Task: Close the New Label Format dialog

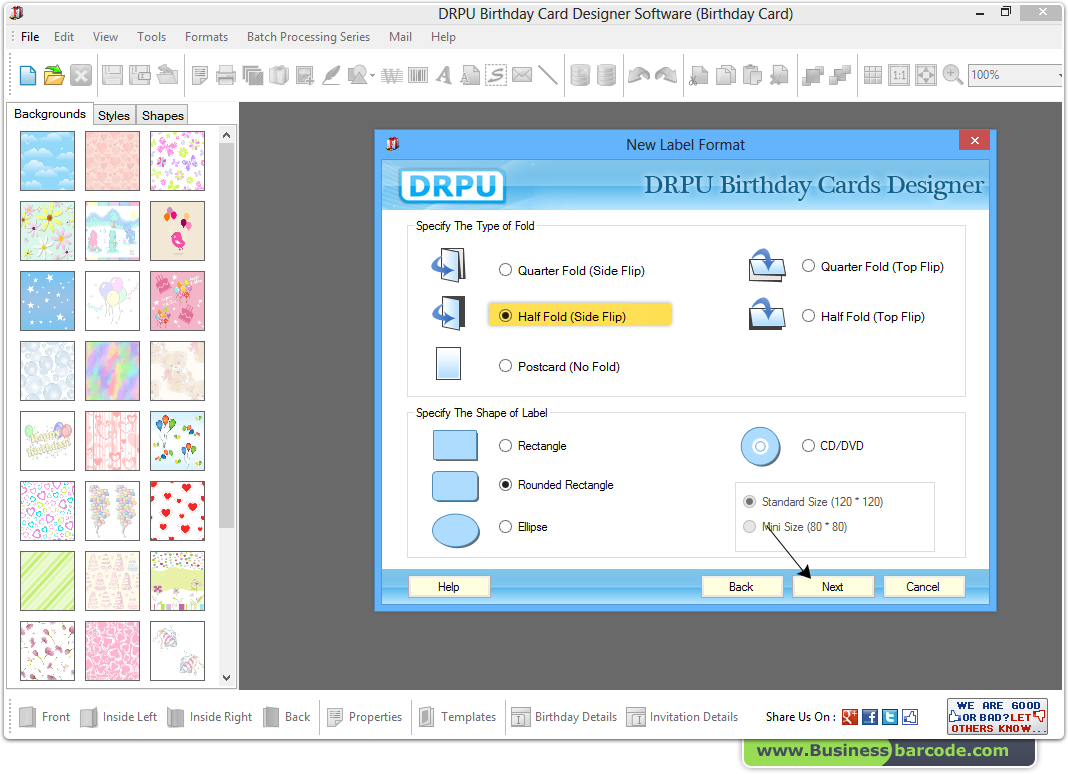Action: (x=975, y=140)
